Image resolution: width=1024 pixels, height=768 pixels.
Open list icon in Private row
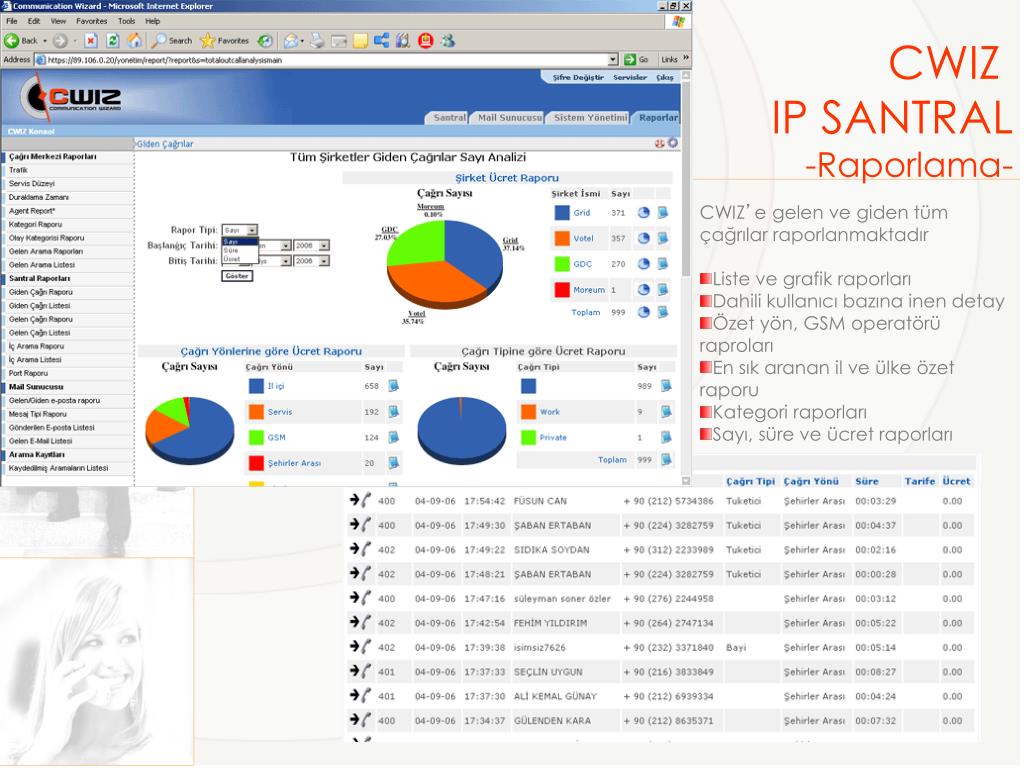tap(666, 437)
